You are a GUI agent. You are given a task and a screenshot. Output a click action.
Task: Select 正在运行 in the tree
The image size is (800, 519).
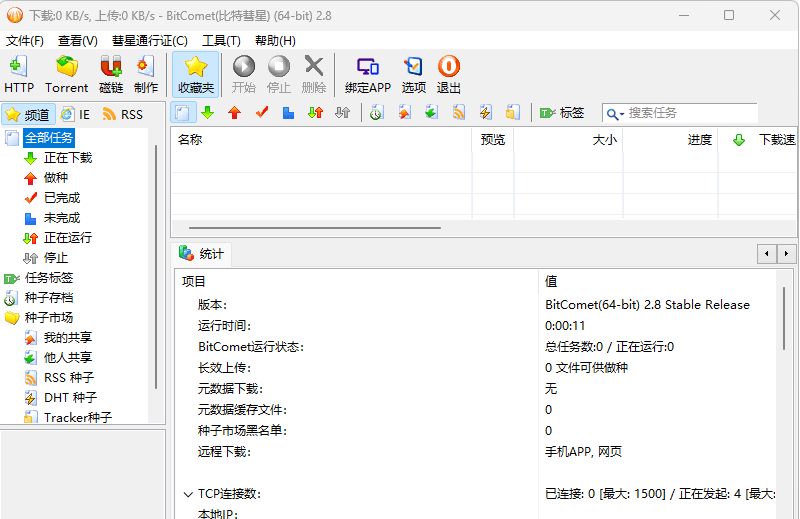tap(68, 238)
